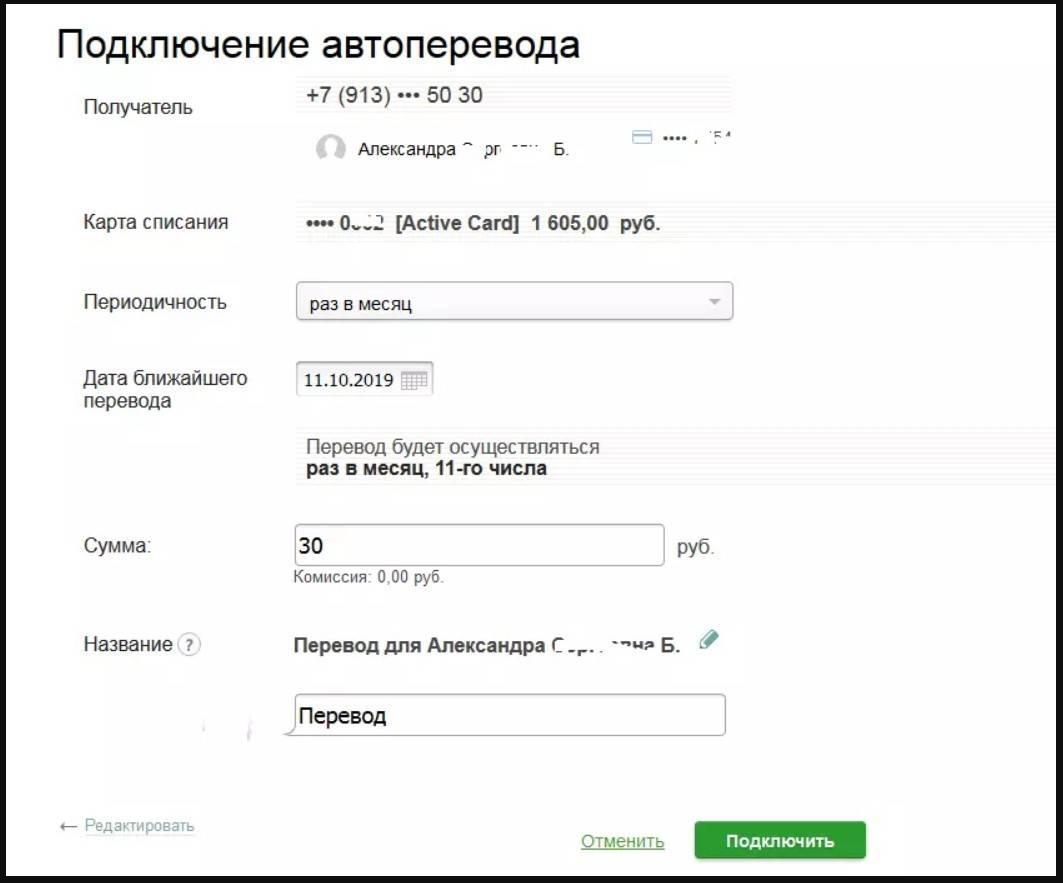Click the recipient avatar icon
This screenshot has height=883, width=1063.
(331, 150)
